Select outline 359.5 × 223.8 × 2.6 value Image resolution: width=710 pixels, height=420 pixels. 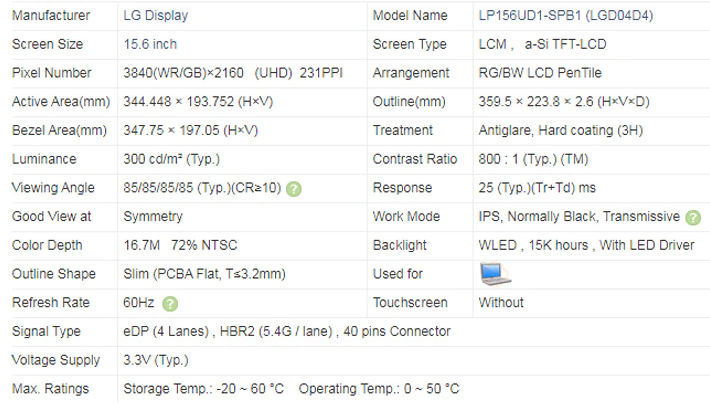pyautogui.click(x=564, y=102)
